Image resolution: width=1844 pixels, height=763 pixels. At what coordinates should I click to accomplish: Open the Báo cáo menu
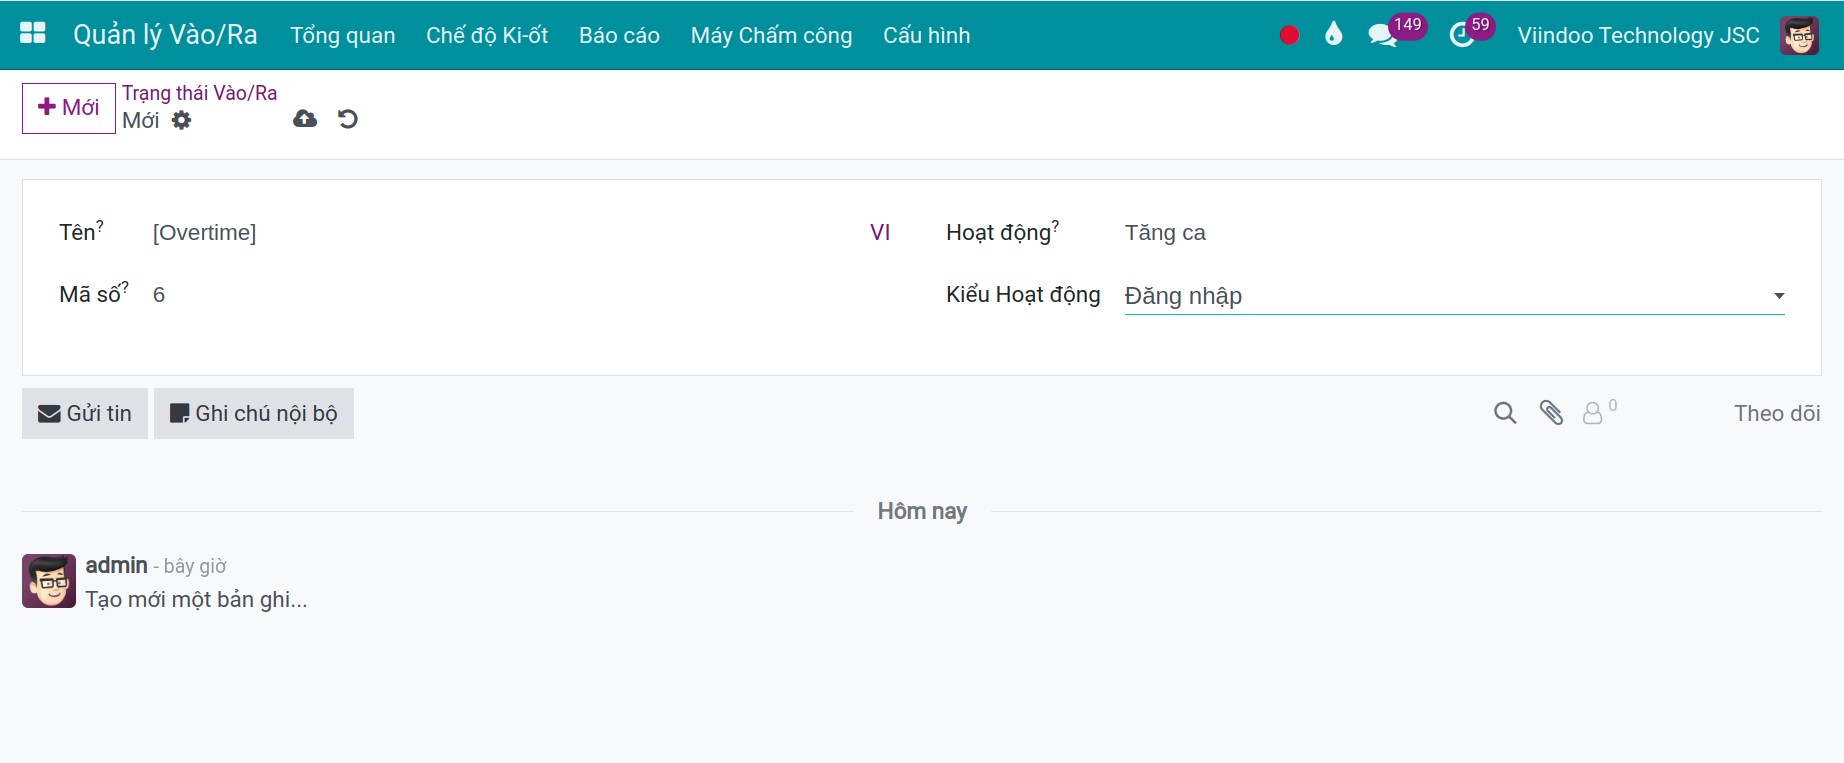[x=619, y=35]
